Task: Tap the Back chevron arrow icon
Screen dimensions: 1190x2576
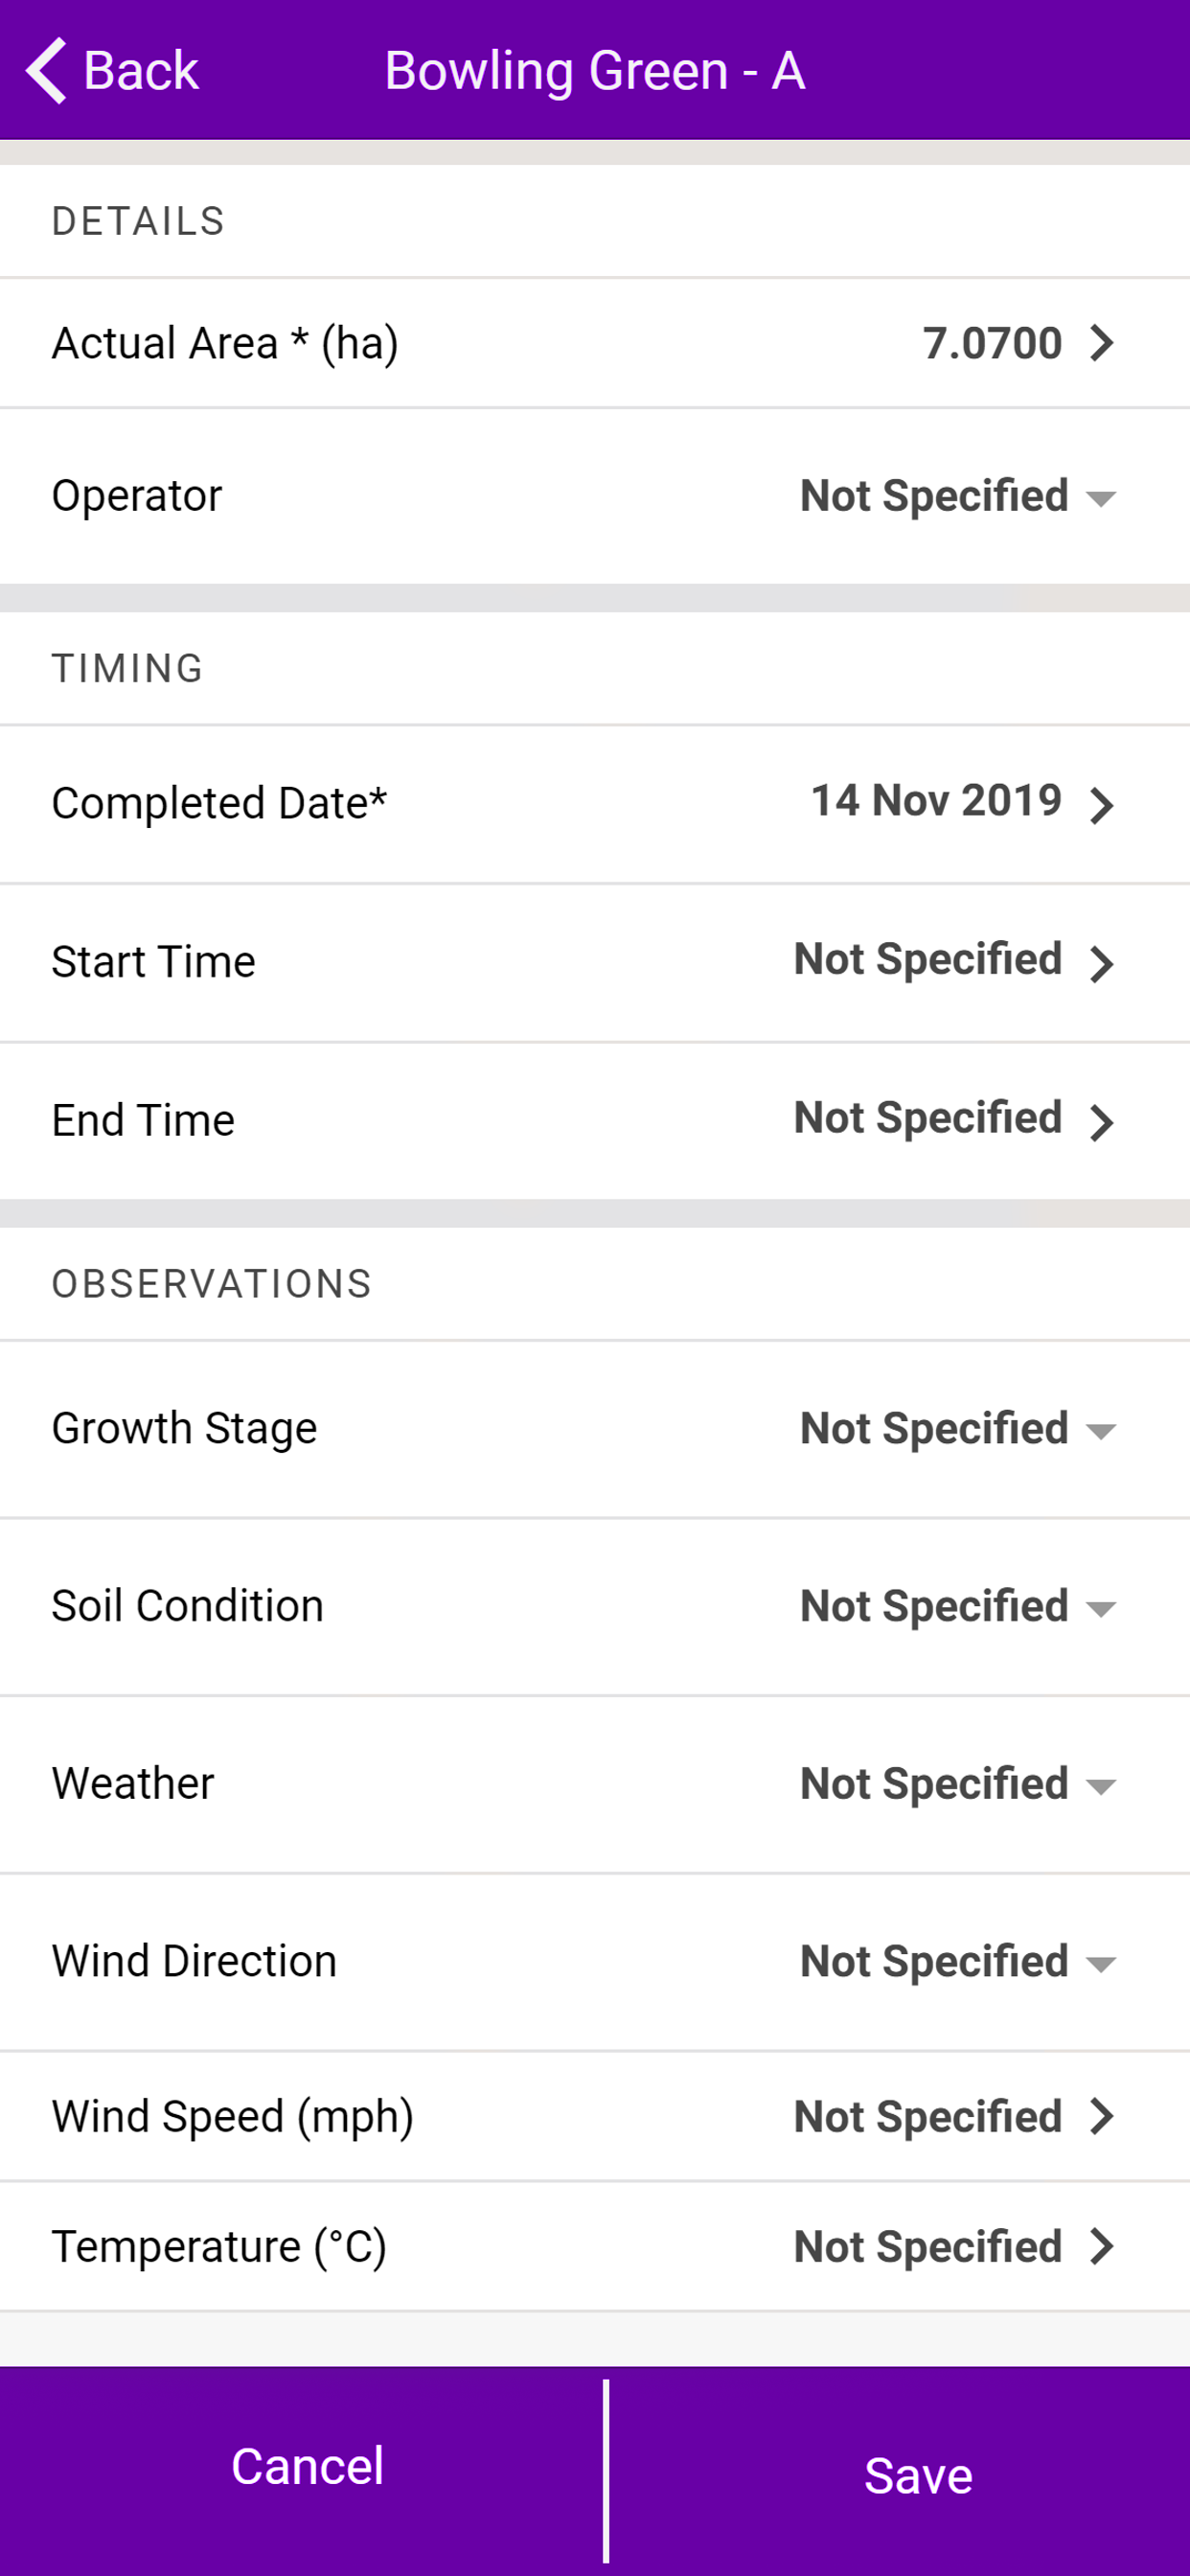Action: click(x=46, y=71)
